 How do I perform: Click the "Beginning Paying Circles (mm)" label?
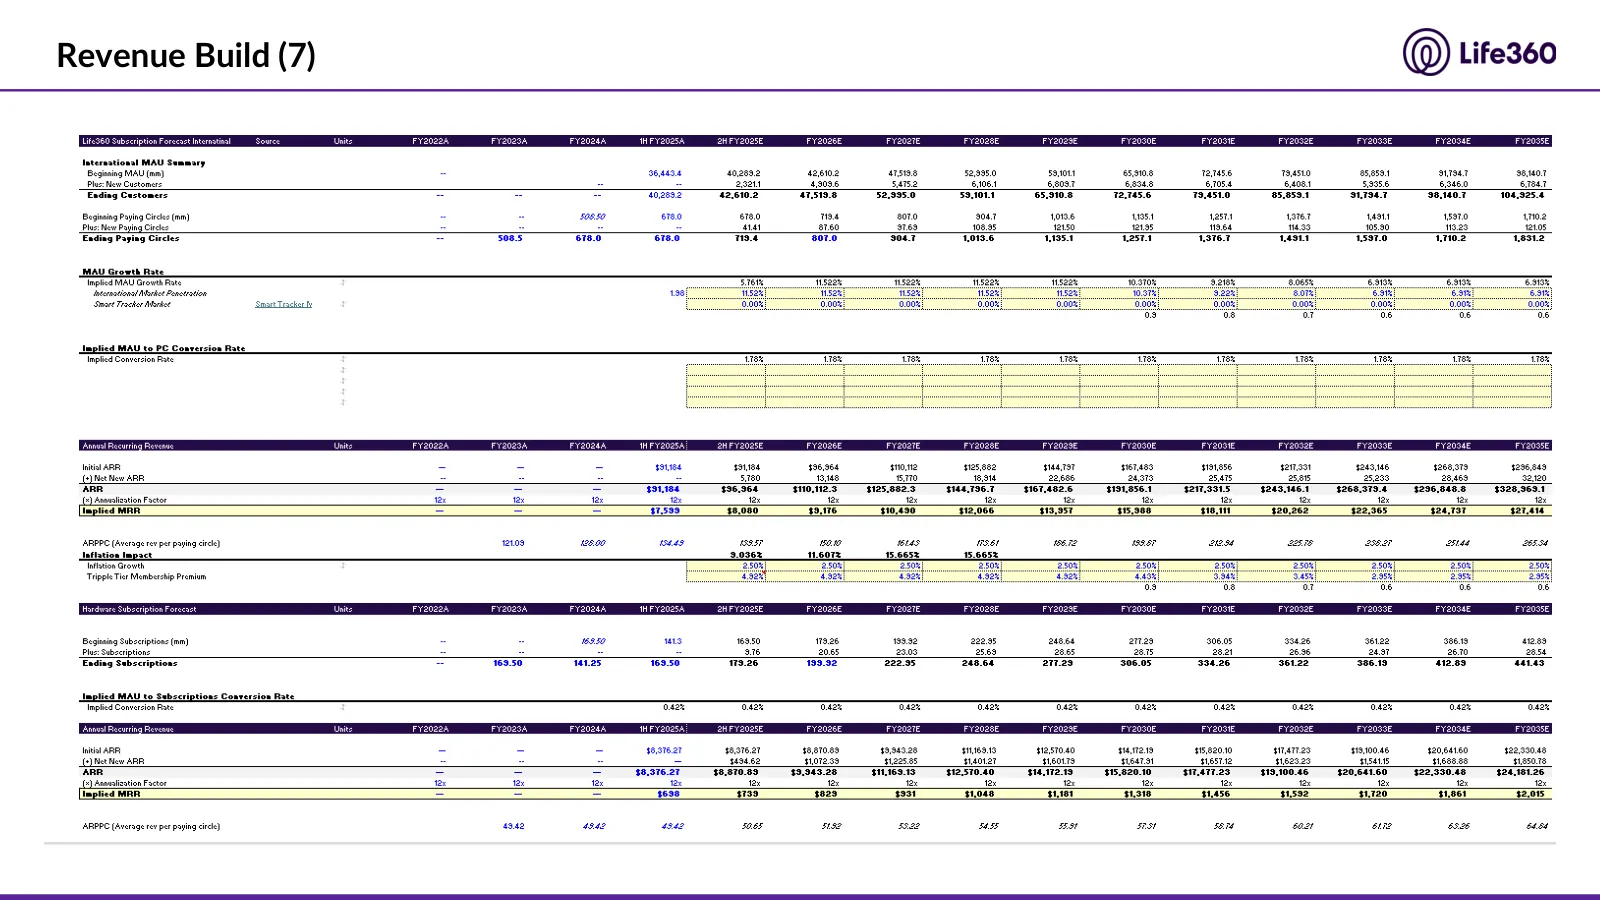(x=136, y=217)
